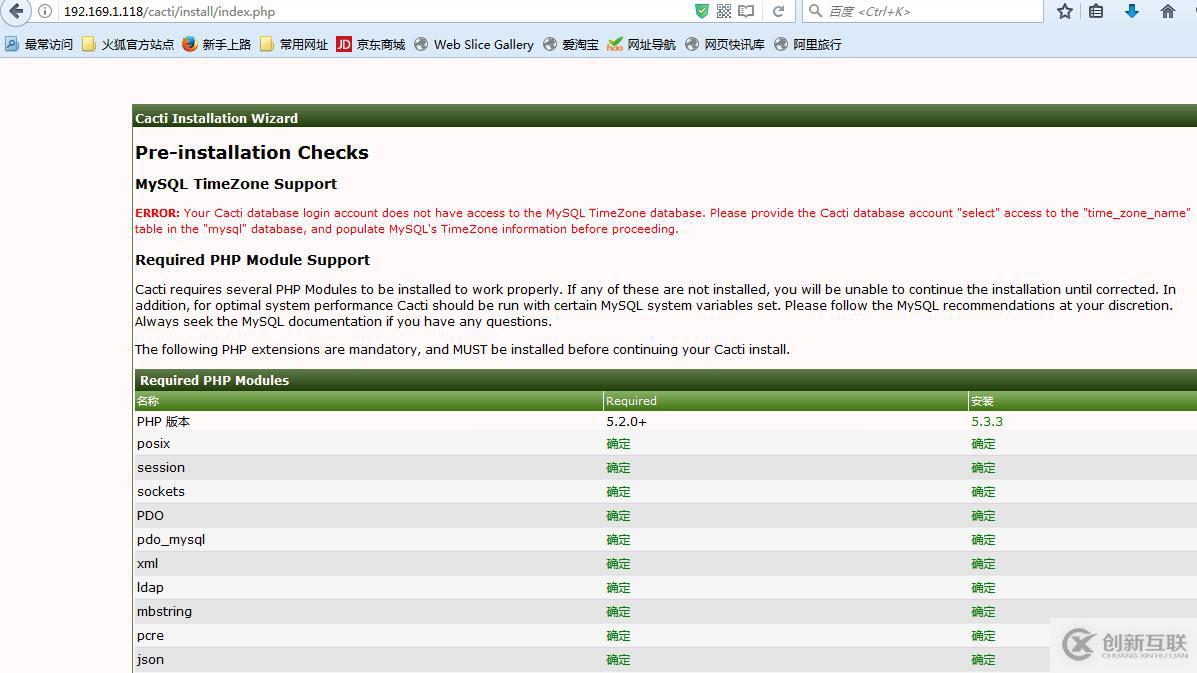Select the pdo_mysql module row name

coord(171,539)
